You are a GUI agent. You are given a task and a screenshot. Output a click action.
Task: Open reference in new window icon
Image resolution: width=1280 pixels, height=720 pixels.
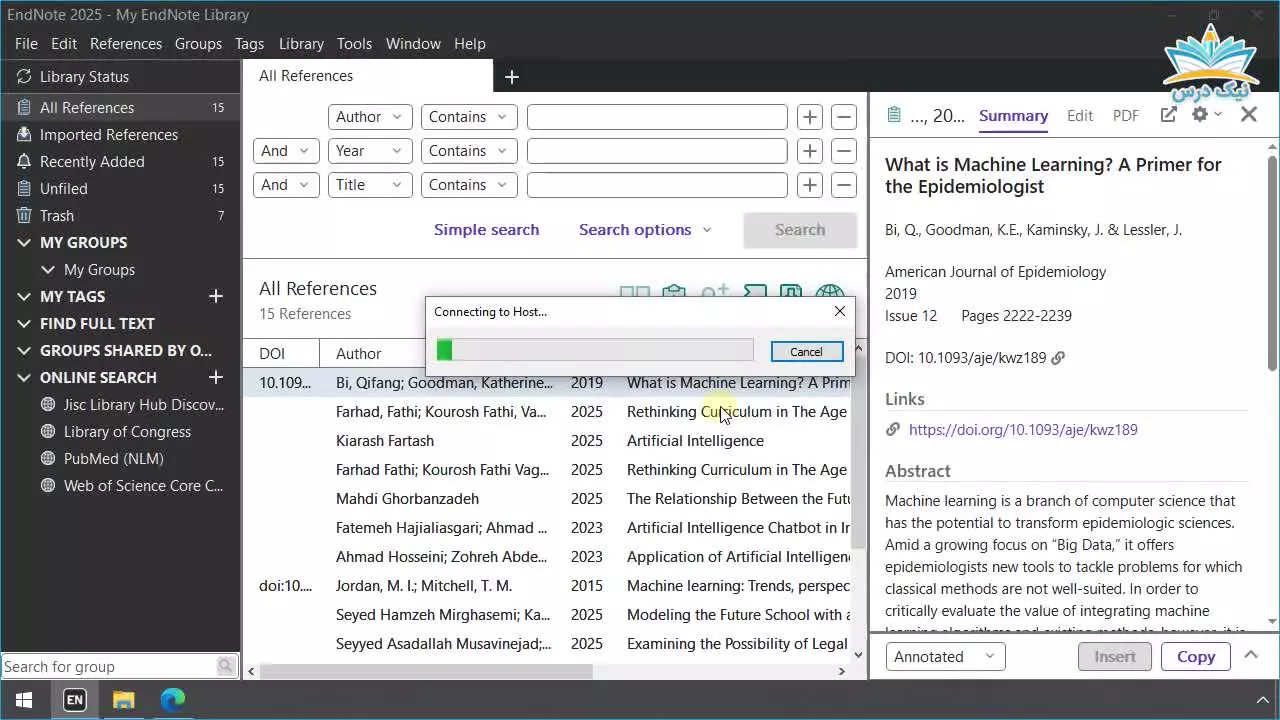click(1168, 115)
